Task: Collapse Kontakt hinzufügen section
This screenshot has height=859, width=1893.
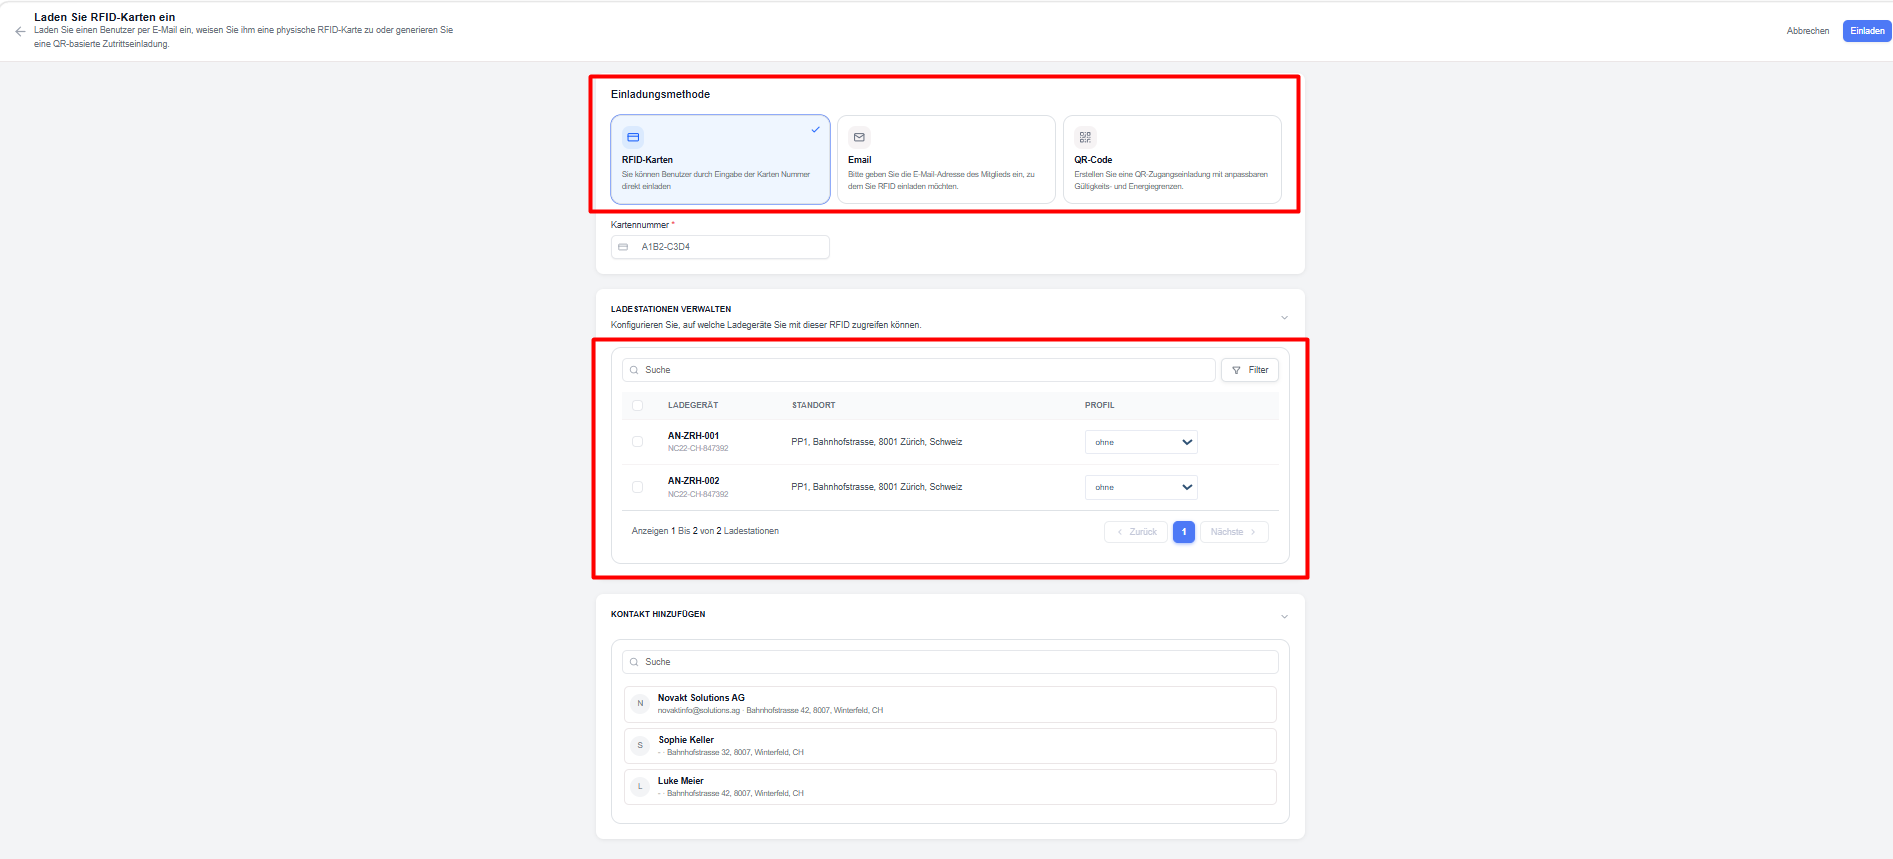Action: pyautogui.click(x=1284, y=616)
